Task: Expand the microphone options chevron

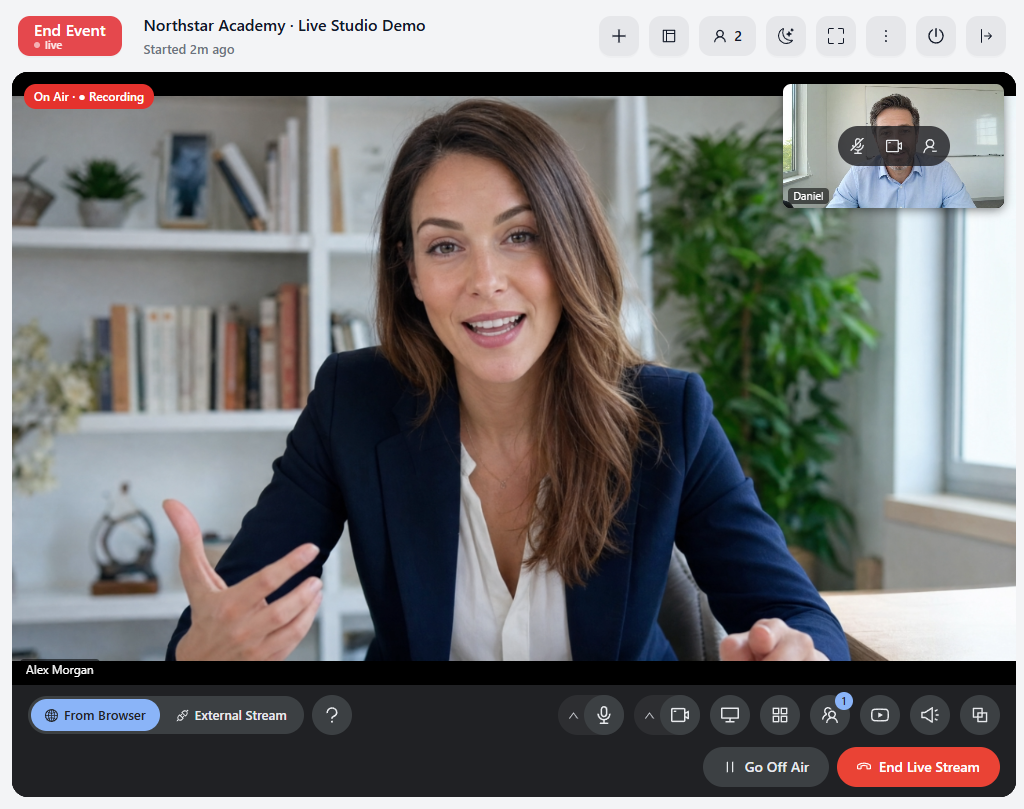Action: (x=573, y=716)
